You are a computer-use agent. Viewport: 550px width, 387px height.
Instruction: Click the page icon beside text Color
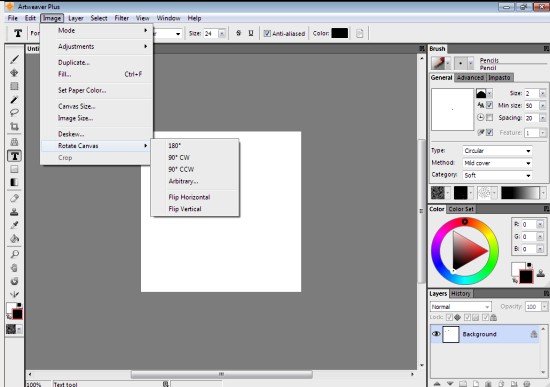360,33
